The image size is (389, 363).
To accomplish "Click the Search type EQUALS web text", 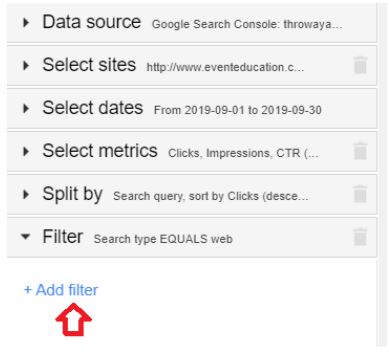I will (163, 239).
